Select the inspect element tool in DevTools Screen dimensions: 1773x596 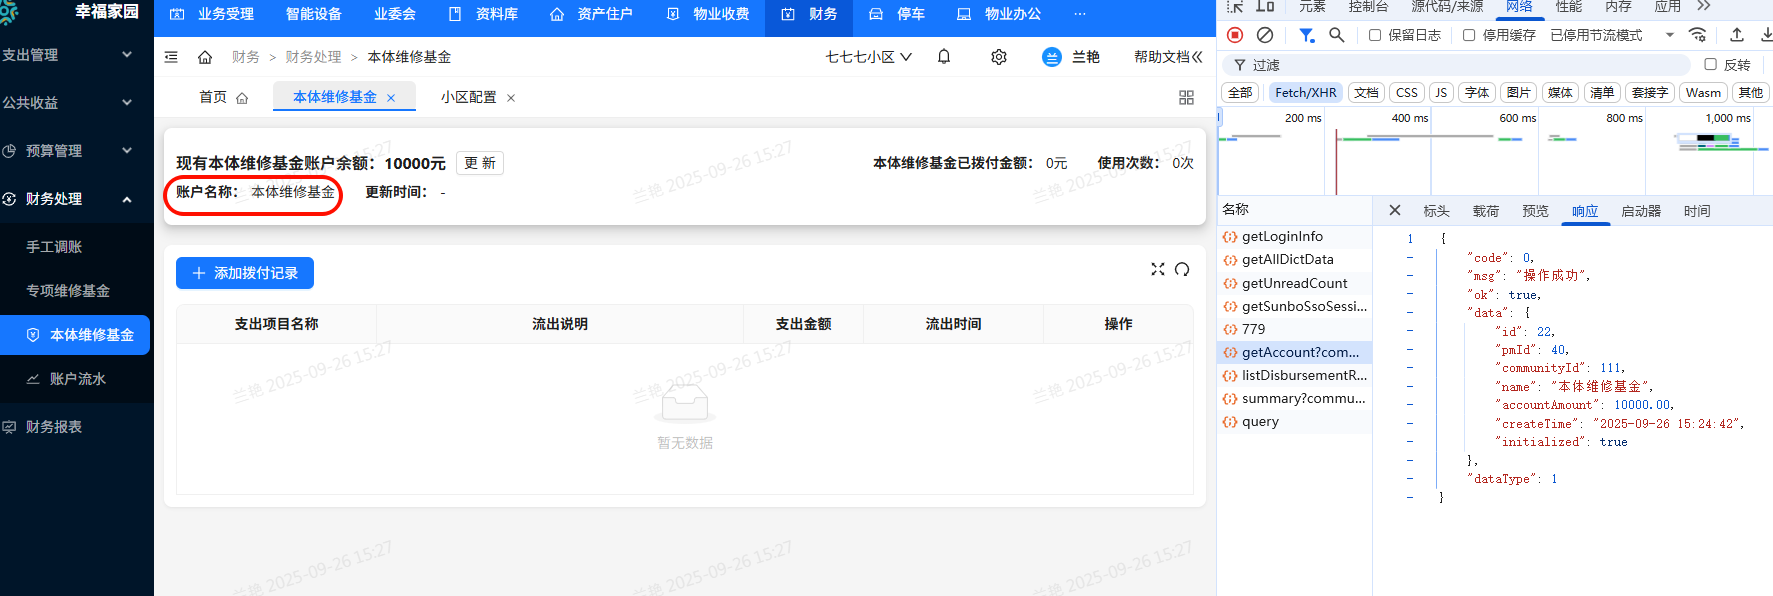[x=1235, y=6]
